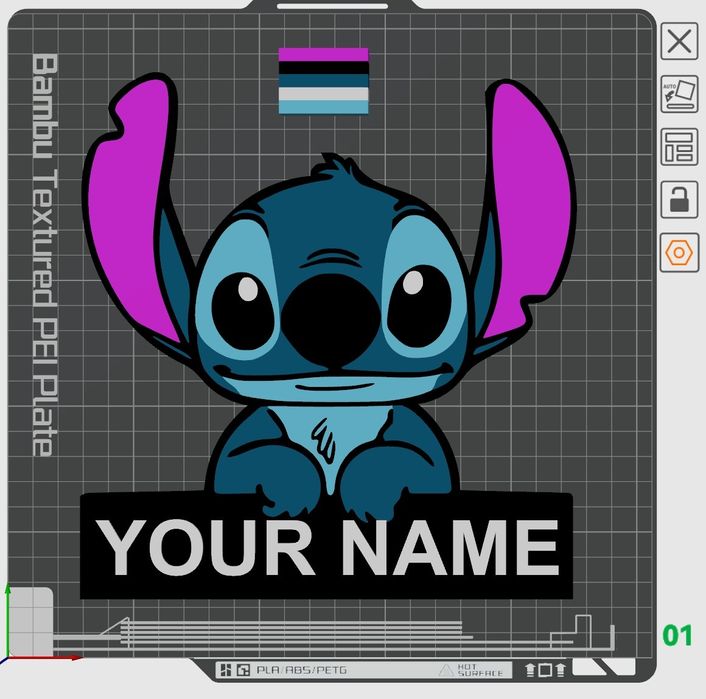Toggle the plate lock icon
Viewport: 706px width, 699px height.
[679, 200]
